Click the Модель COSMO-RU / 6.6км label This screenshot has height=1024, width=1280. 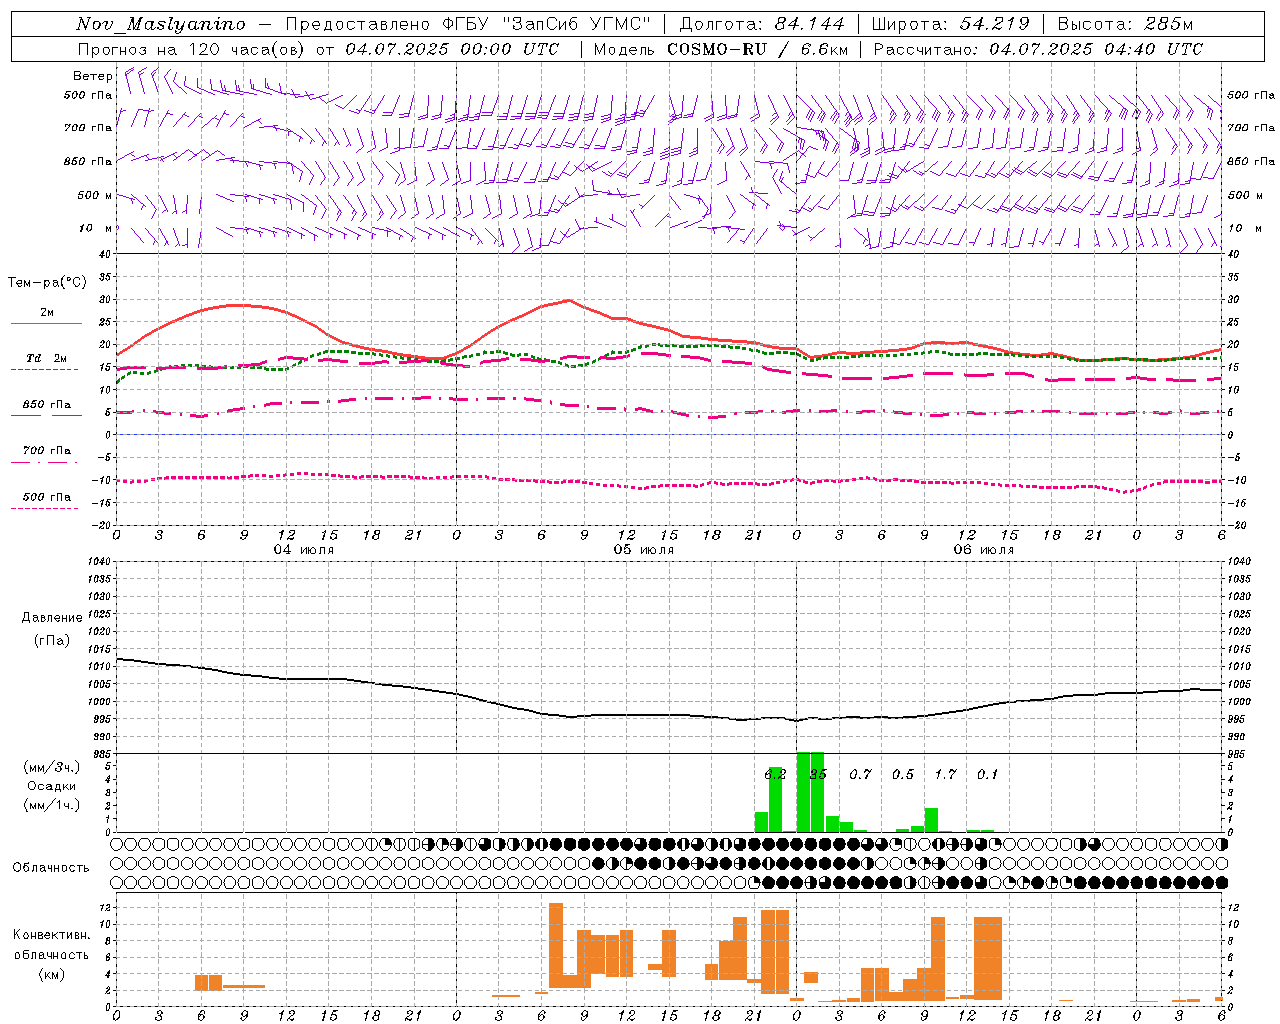pos(721,49)
